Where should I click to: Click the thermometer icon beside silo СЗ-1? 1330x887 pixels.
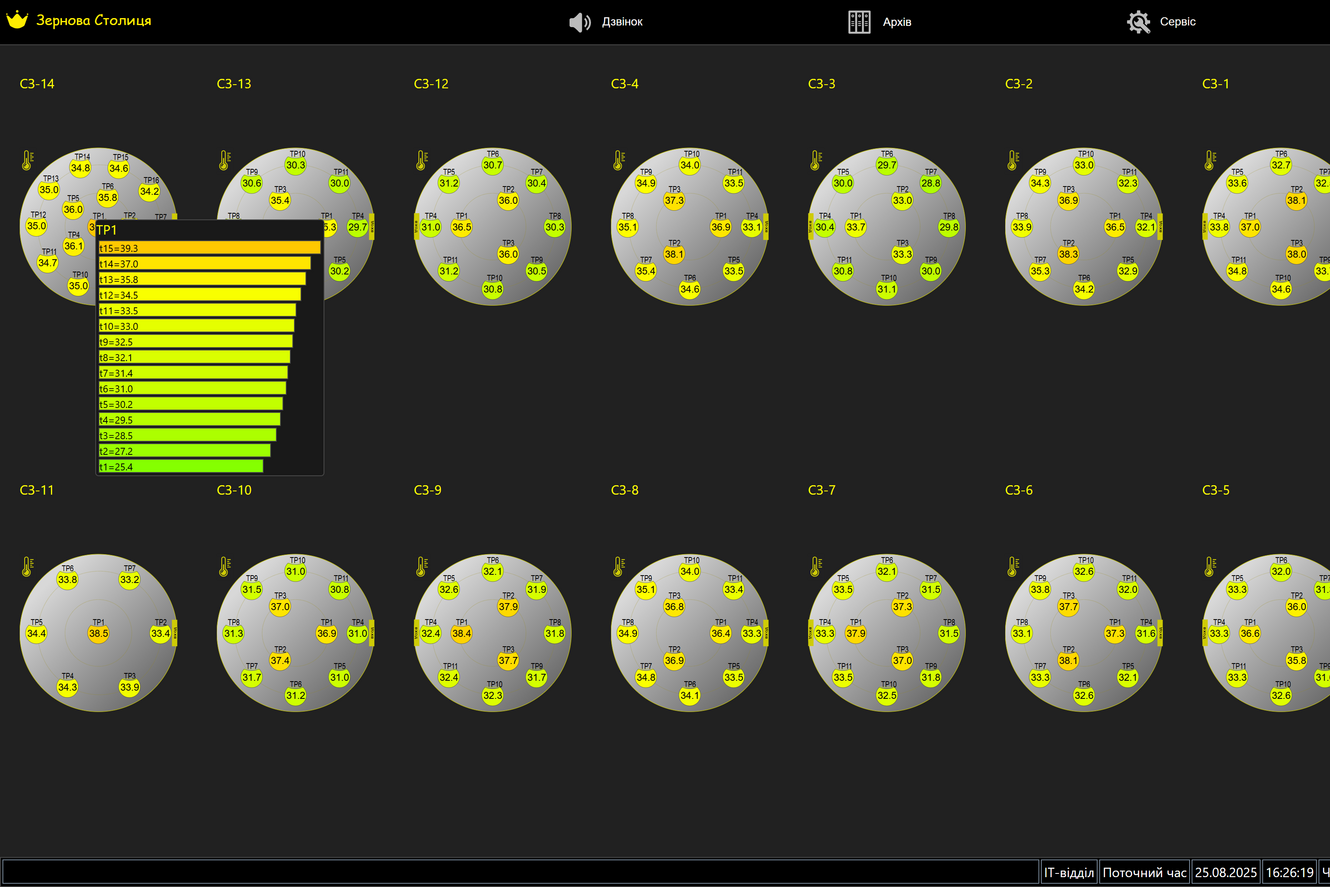[x=1209, y=160]
